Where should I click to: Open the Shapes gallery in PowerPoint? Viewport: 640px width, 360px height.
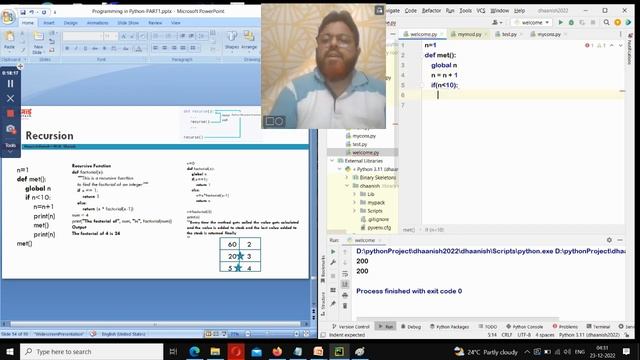coord(231,41)
